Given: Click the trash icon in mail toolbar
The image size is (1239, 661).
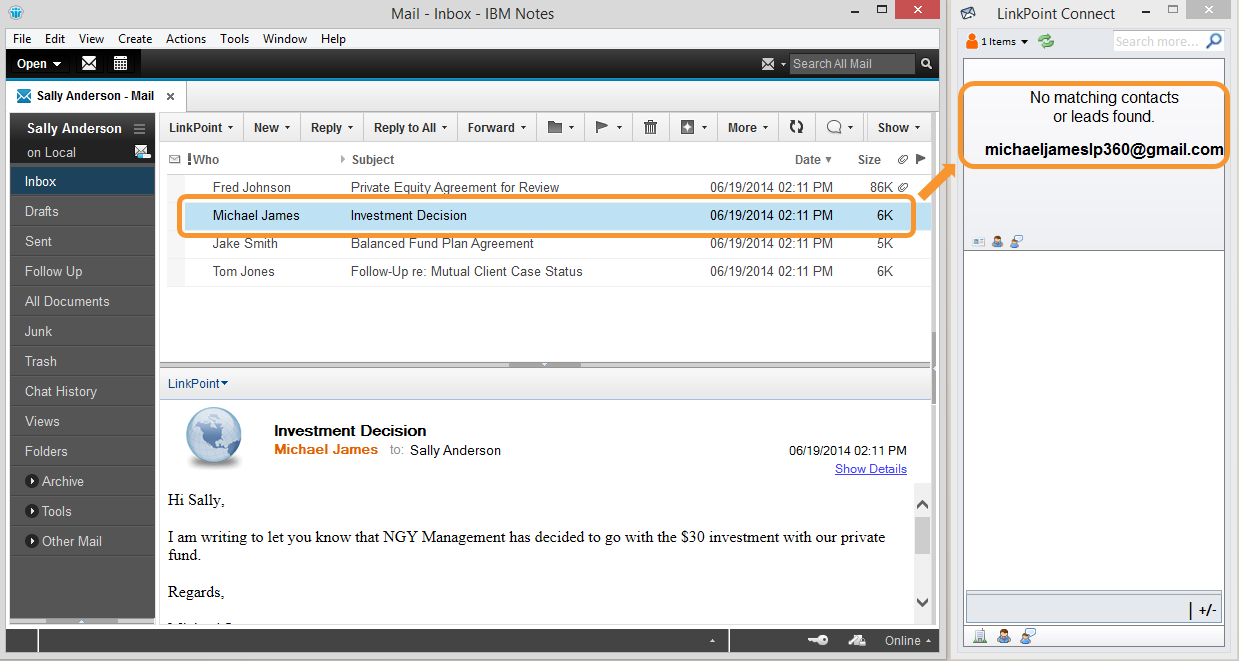Looking at the screenshot, I should pos(650,127).
